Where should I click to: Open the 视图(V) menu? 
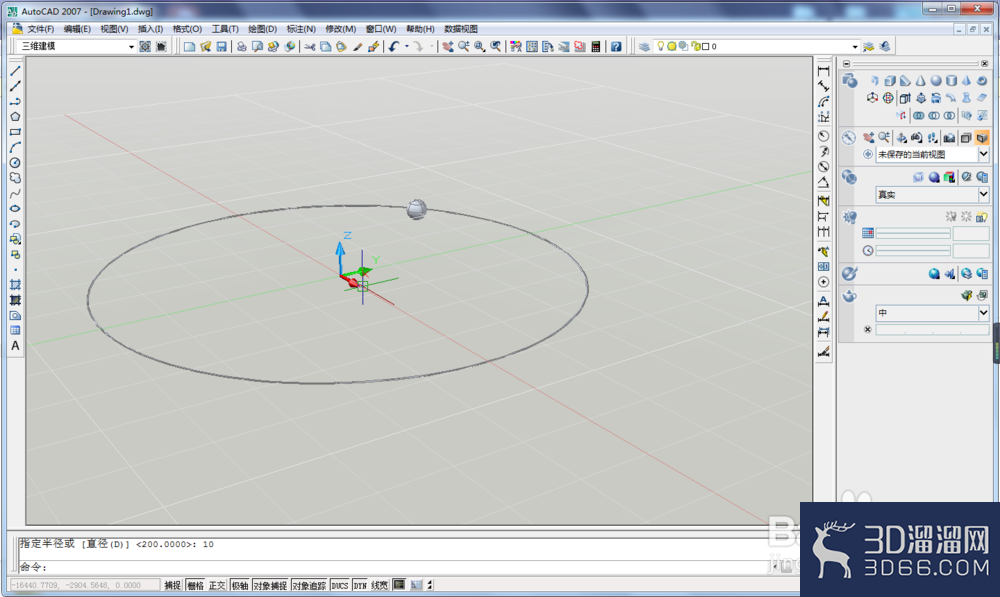pos(114,29)
